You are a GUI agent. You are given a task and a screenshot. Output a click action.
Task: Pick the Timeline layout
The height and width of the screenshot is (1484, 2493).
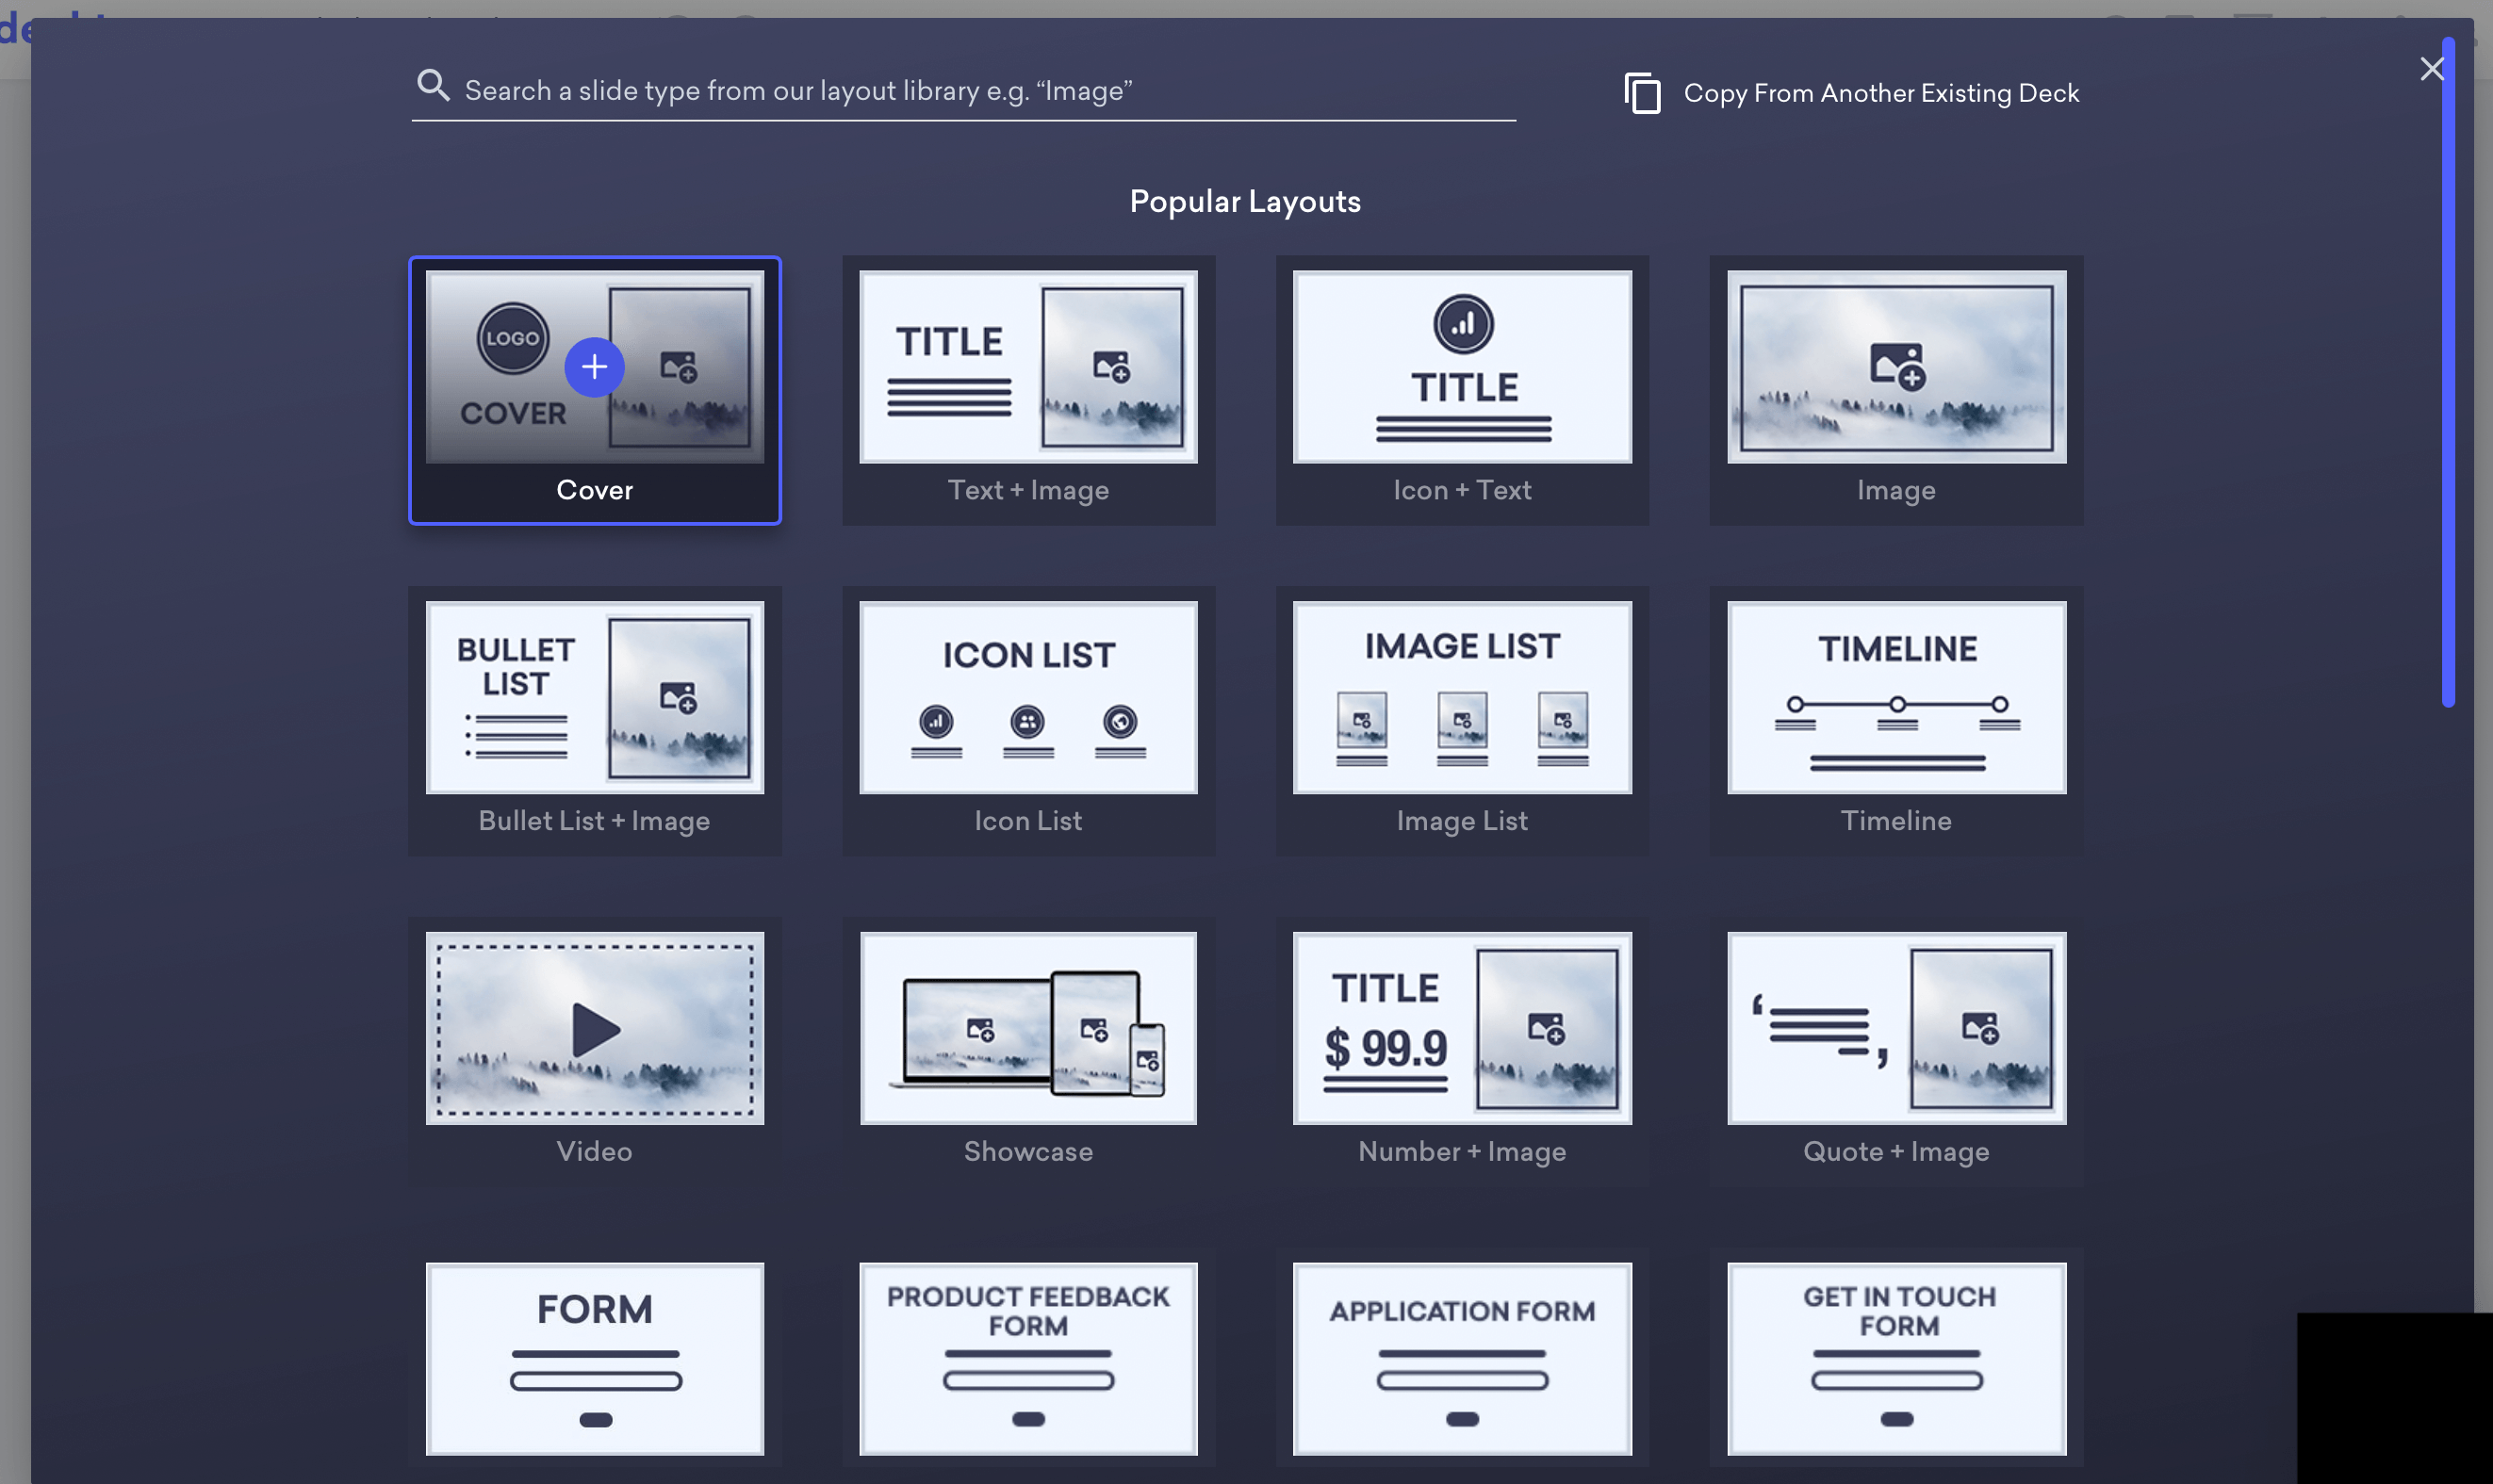coord(1896,720)
